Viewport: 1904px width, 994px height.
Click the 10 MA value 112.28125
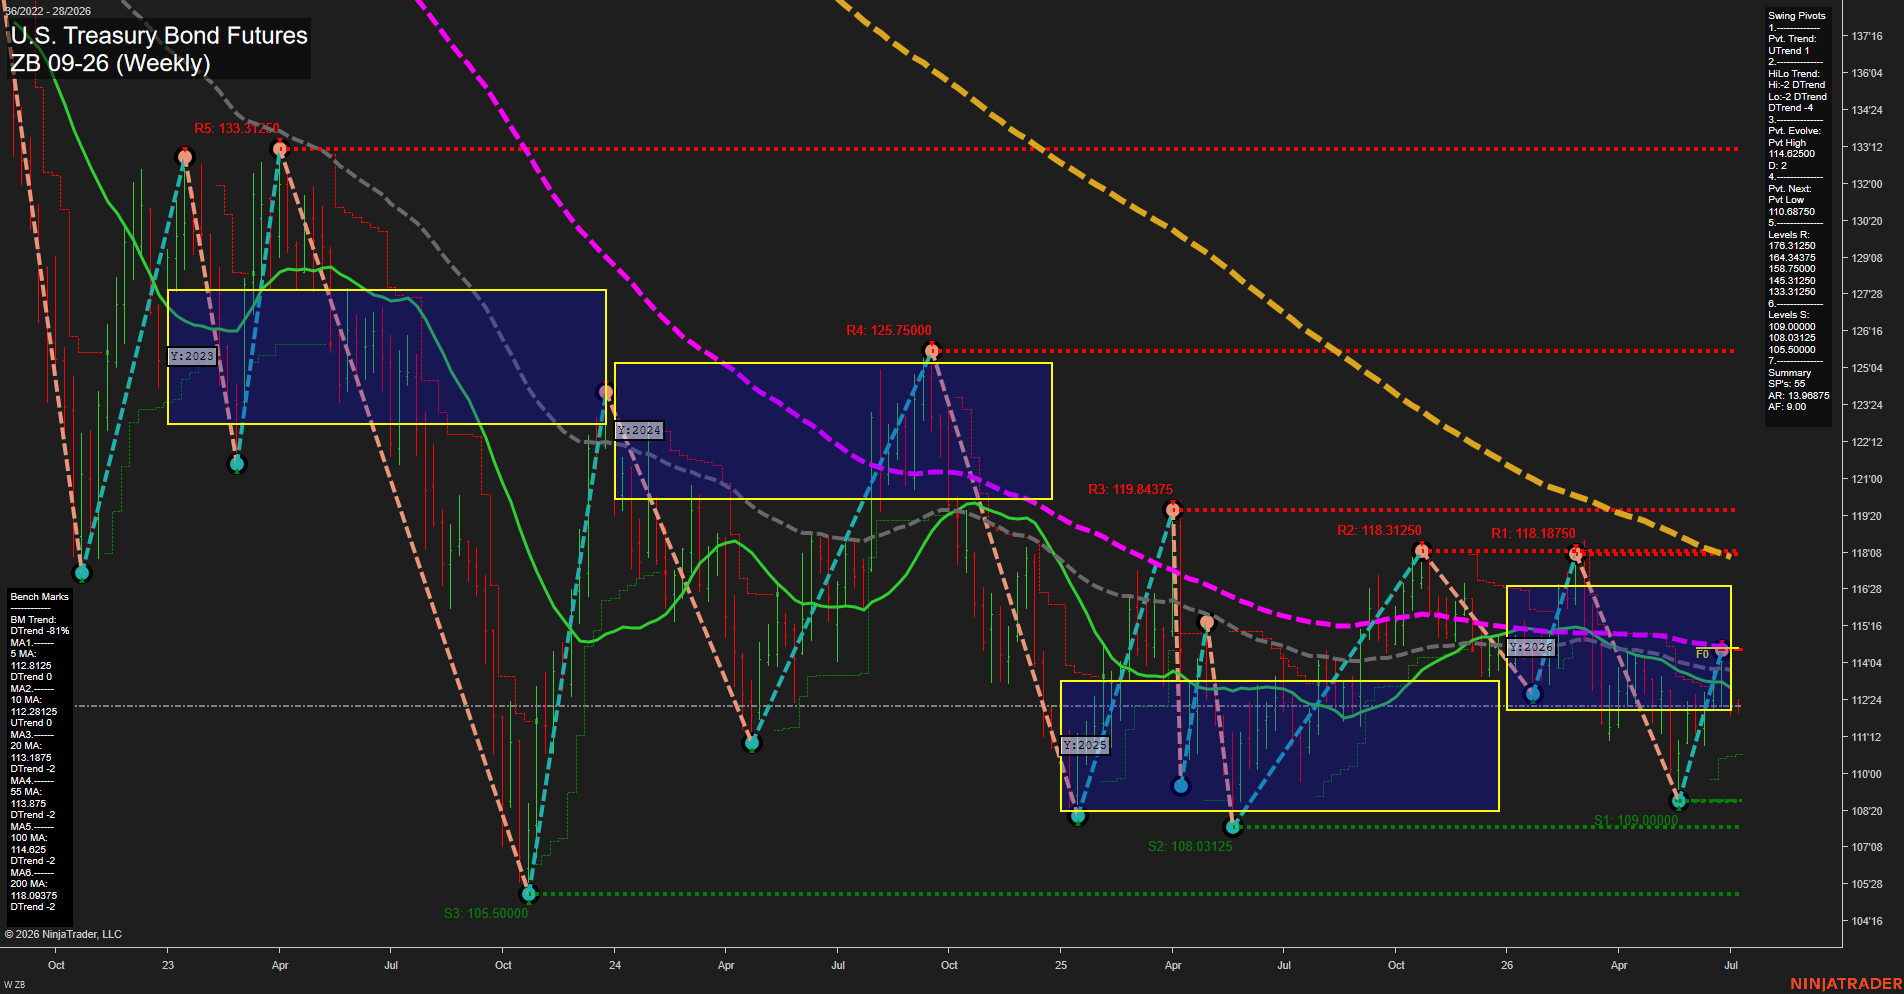33,712
